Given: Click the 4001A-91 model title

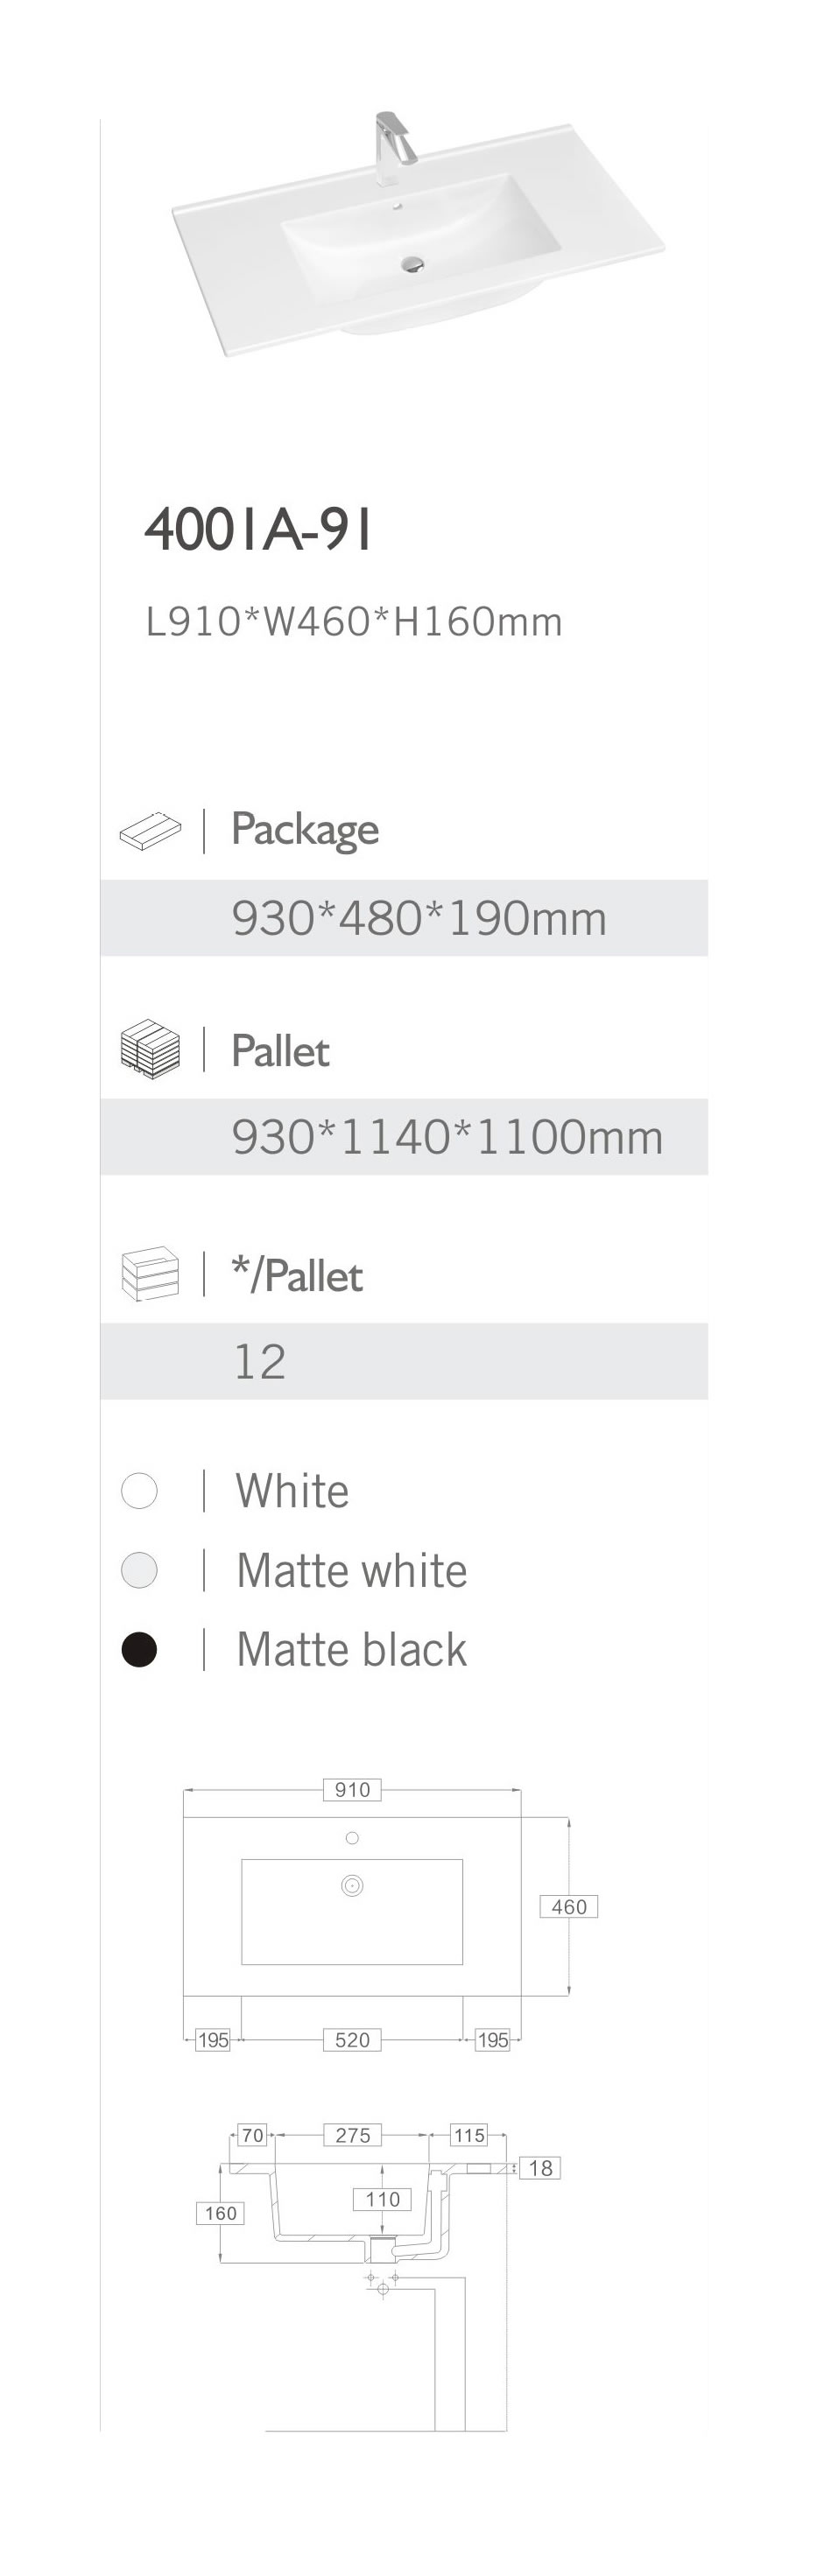Looking at the screenshot, I should 259,529.
